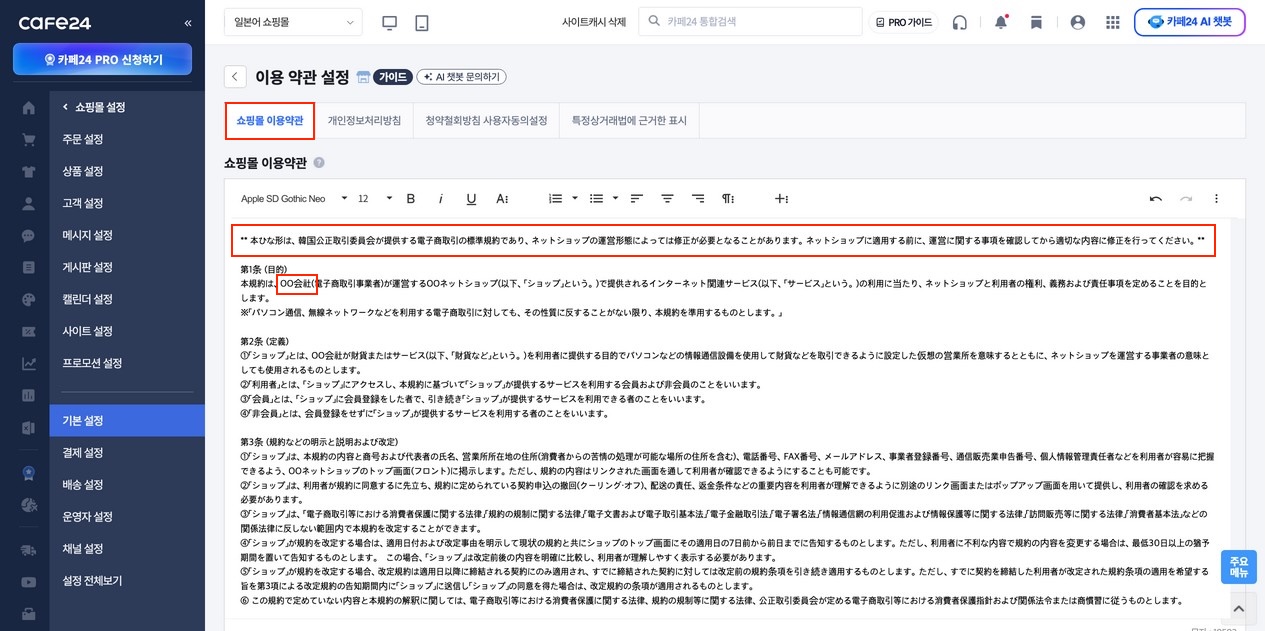Open the shopping cart orders icon
The height and width of the screenshot is (631, 1265).
point(28,140)
